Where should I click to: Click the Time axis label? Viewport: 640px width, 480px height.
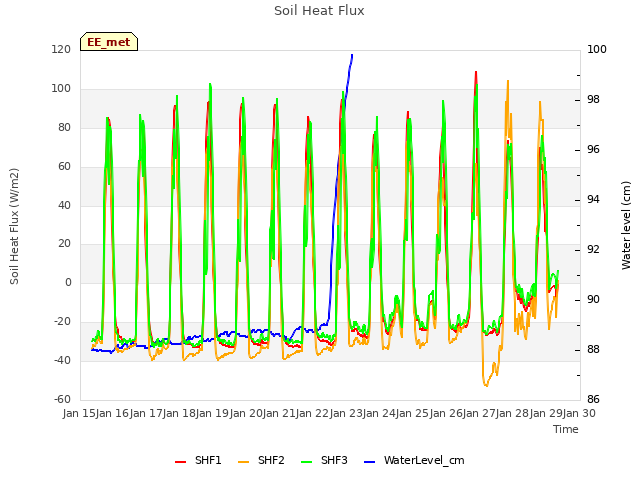[566, 429]
